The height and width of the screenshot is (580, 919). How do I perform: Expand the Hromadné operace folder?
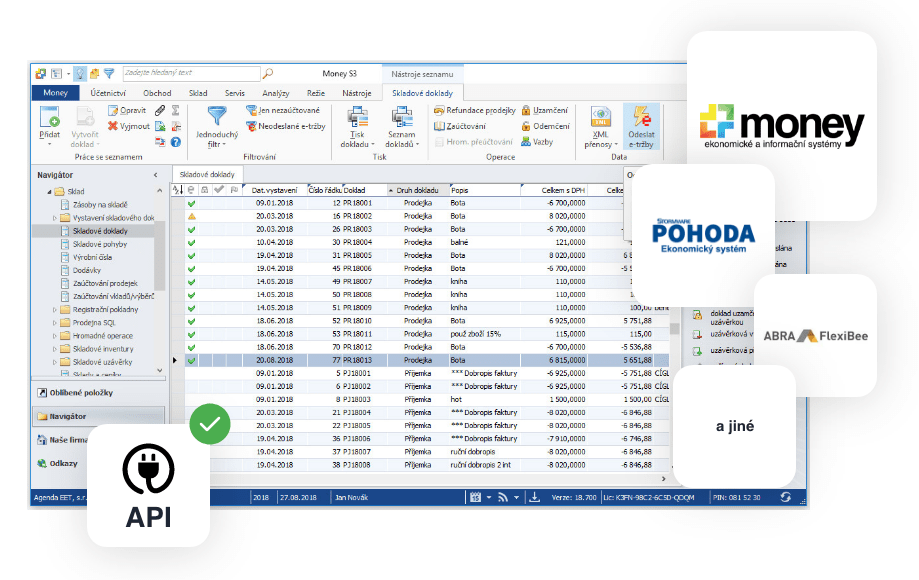(x=55, y=336)
